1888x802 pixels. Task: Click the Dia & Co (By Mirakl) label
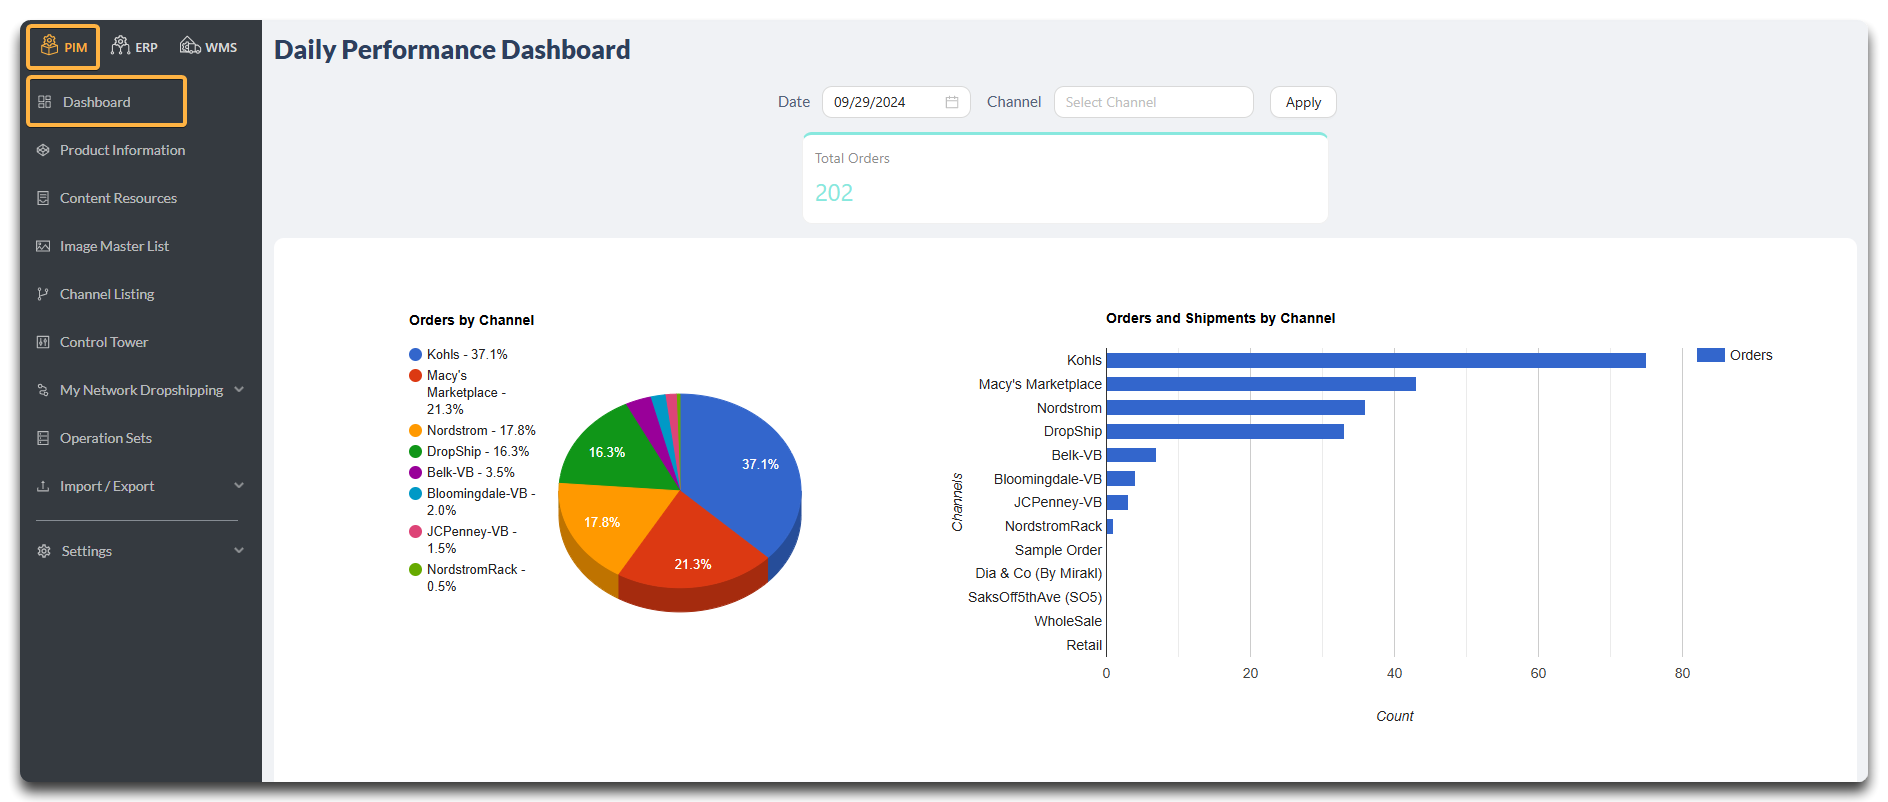coord(1038,573)
